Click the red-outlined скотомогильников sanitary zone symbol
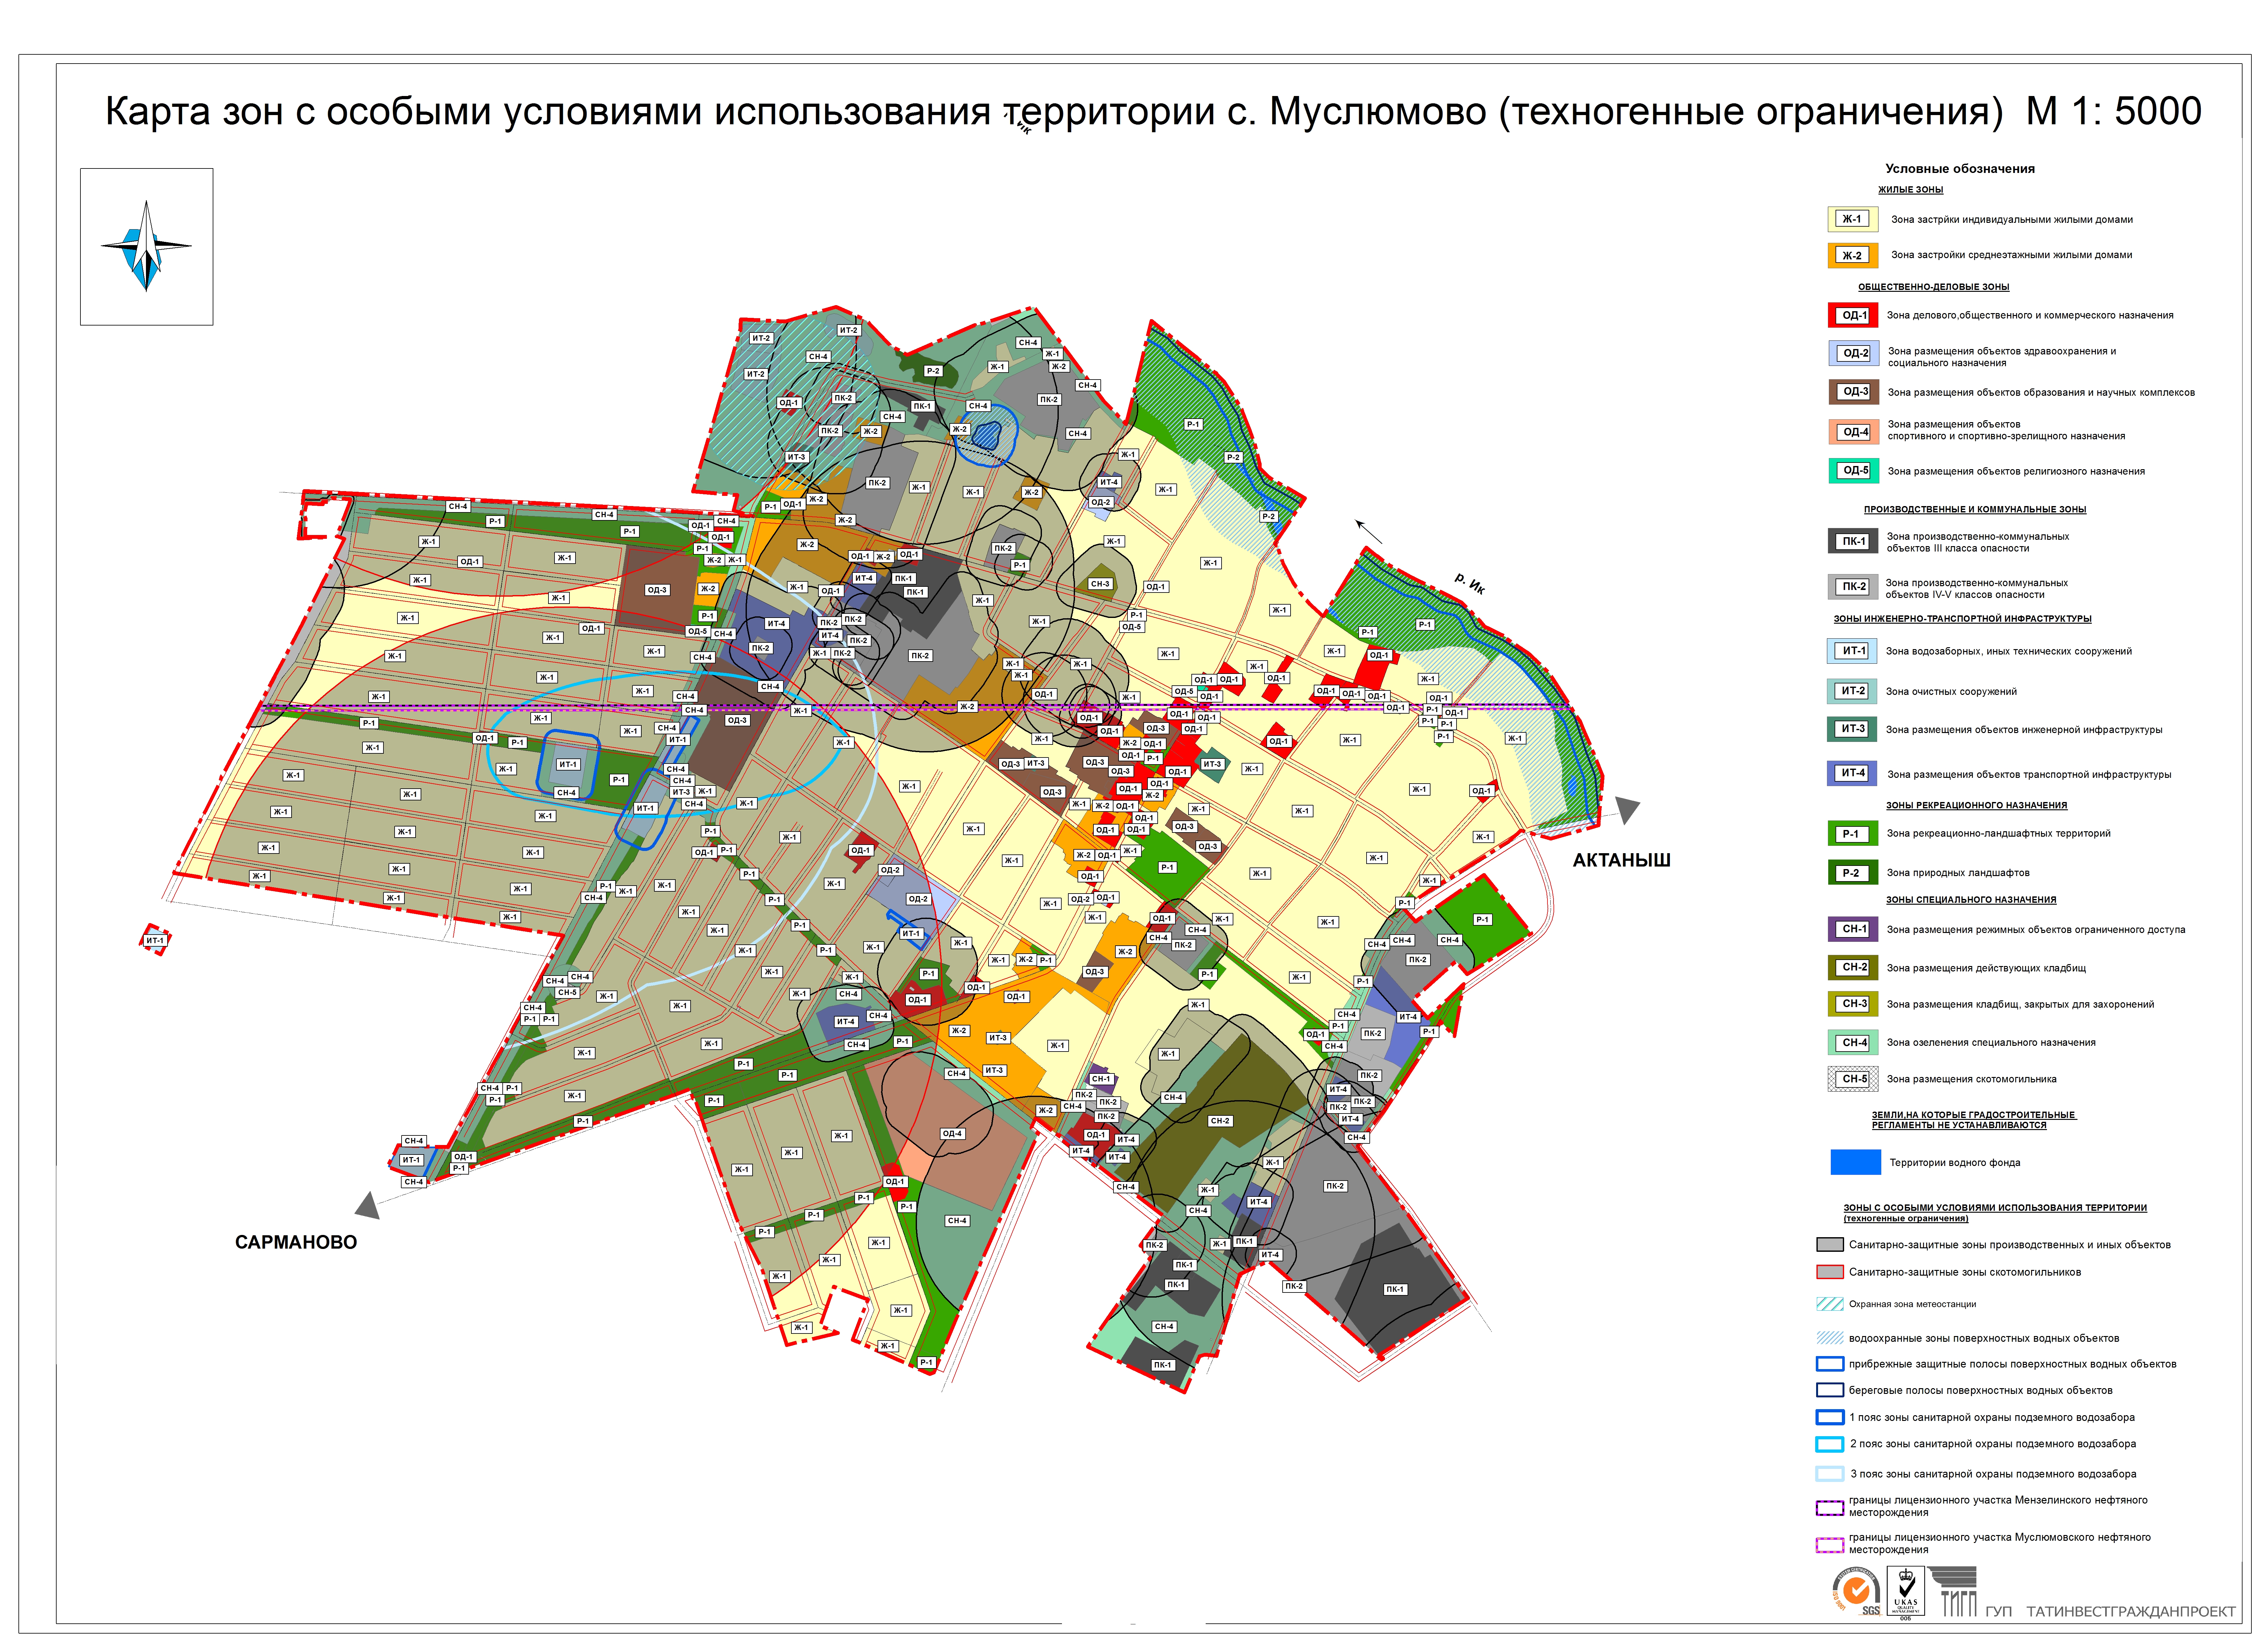Viewport: 2253px width, 1652px height. pyautogui.click(x=1829, y=1272)
